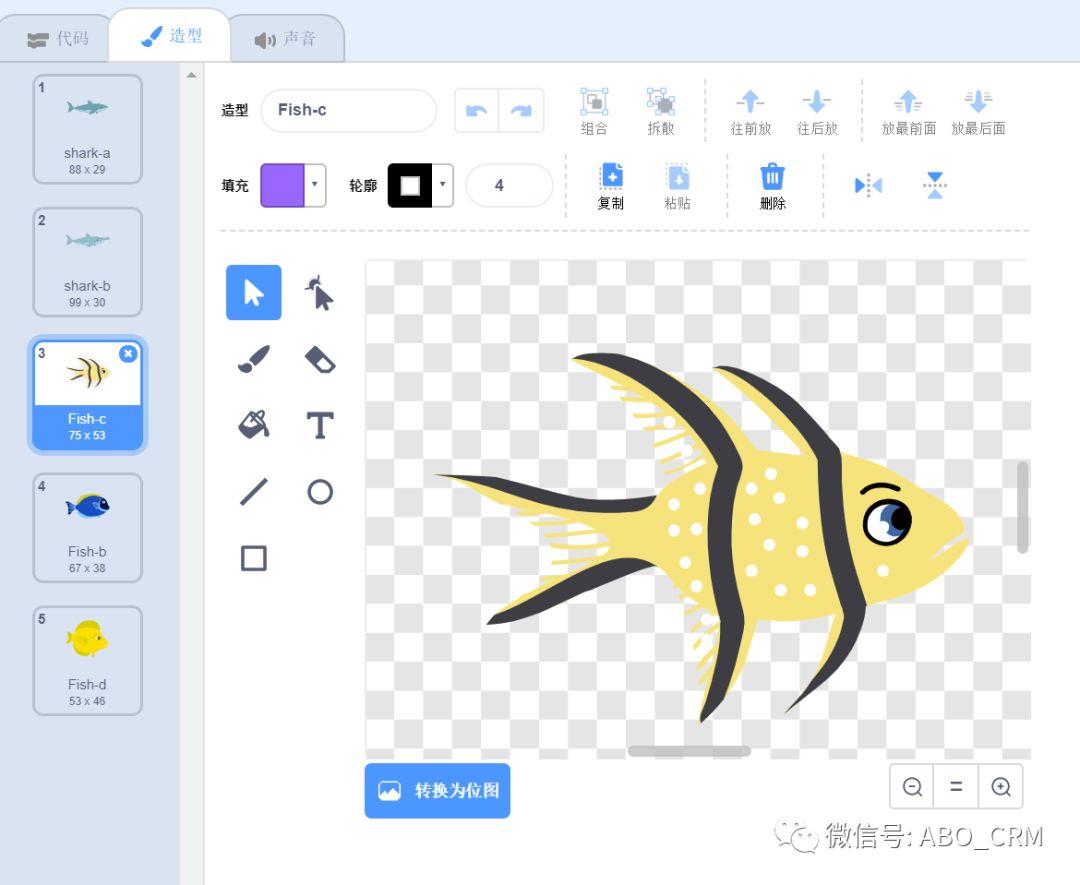The width and height of the screenshot is (1080, 885).
Task: Click the outline width field showing 4
Action: tap(509, 185)
